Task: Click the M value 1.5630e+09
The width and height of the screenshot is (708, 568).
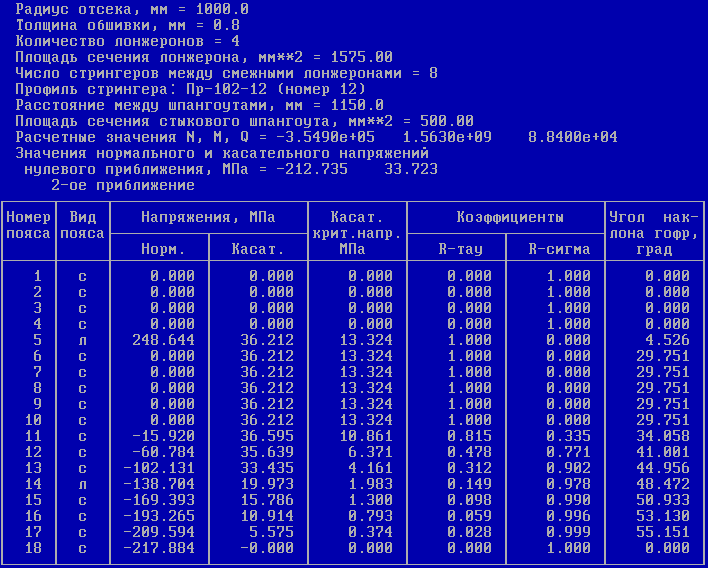Action: [447, 137]
